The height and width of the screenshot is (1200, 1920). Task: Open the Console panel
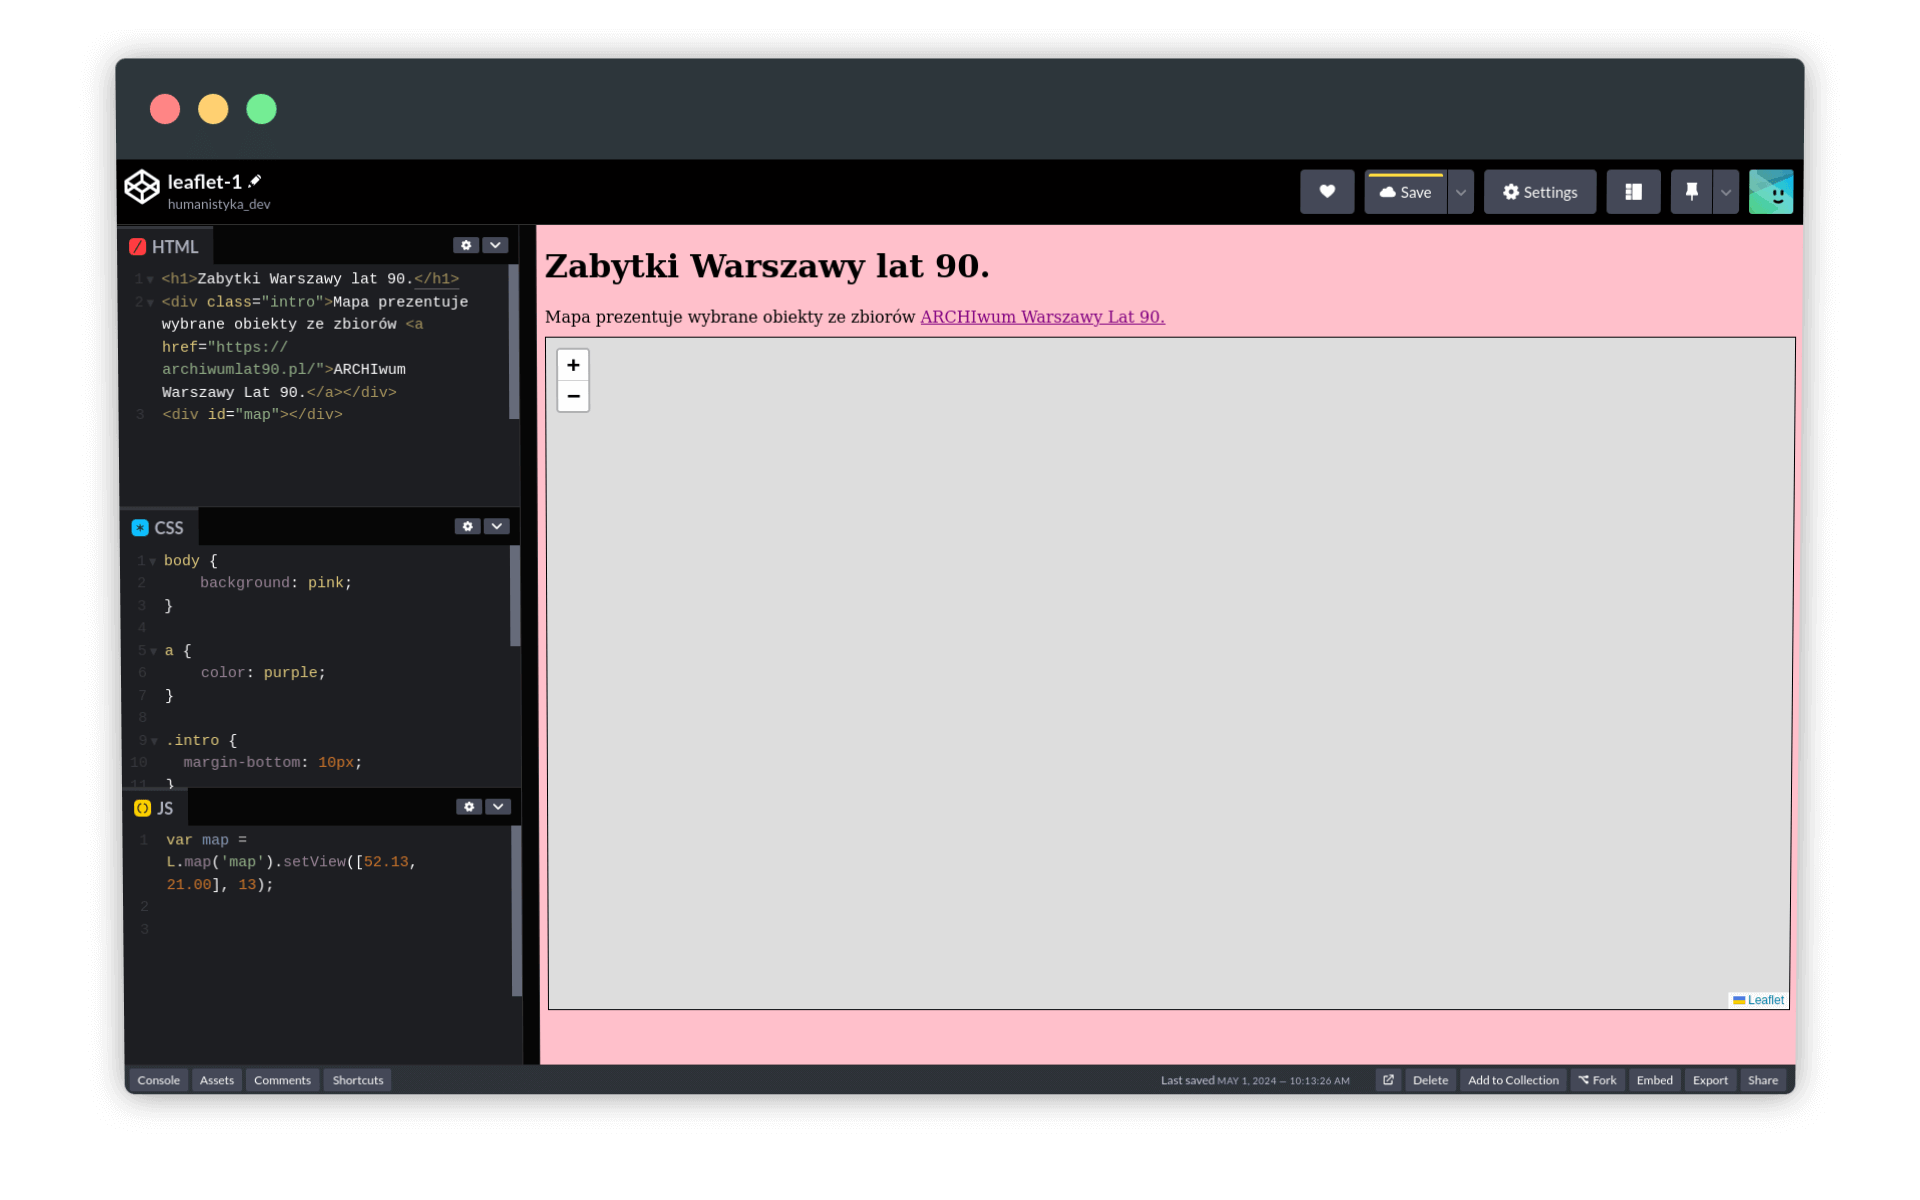coord(158,1080)
